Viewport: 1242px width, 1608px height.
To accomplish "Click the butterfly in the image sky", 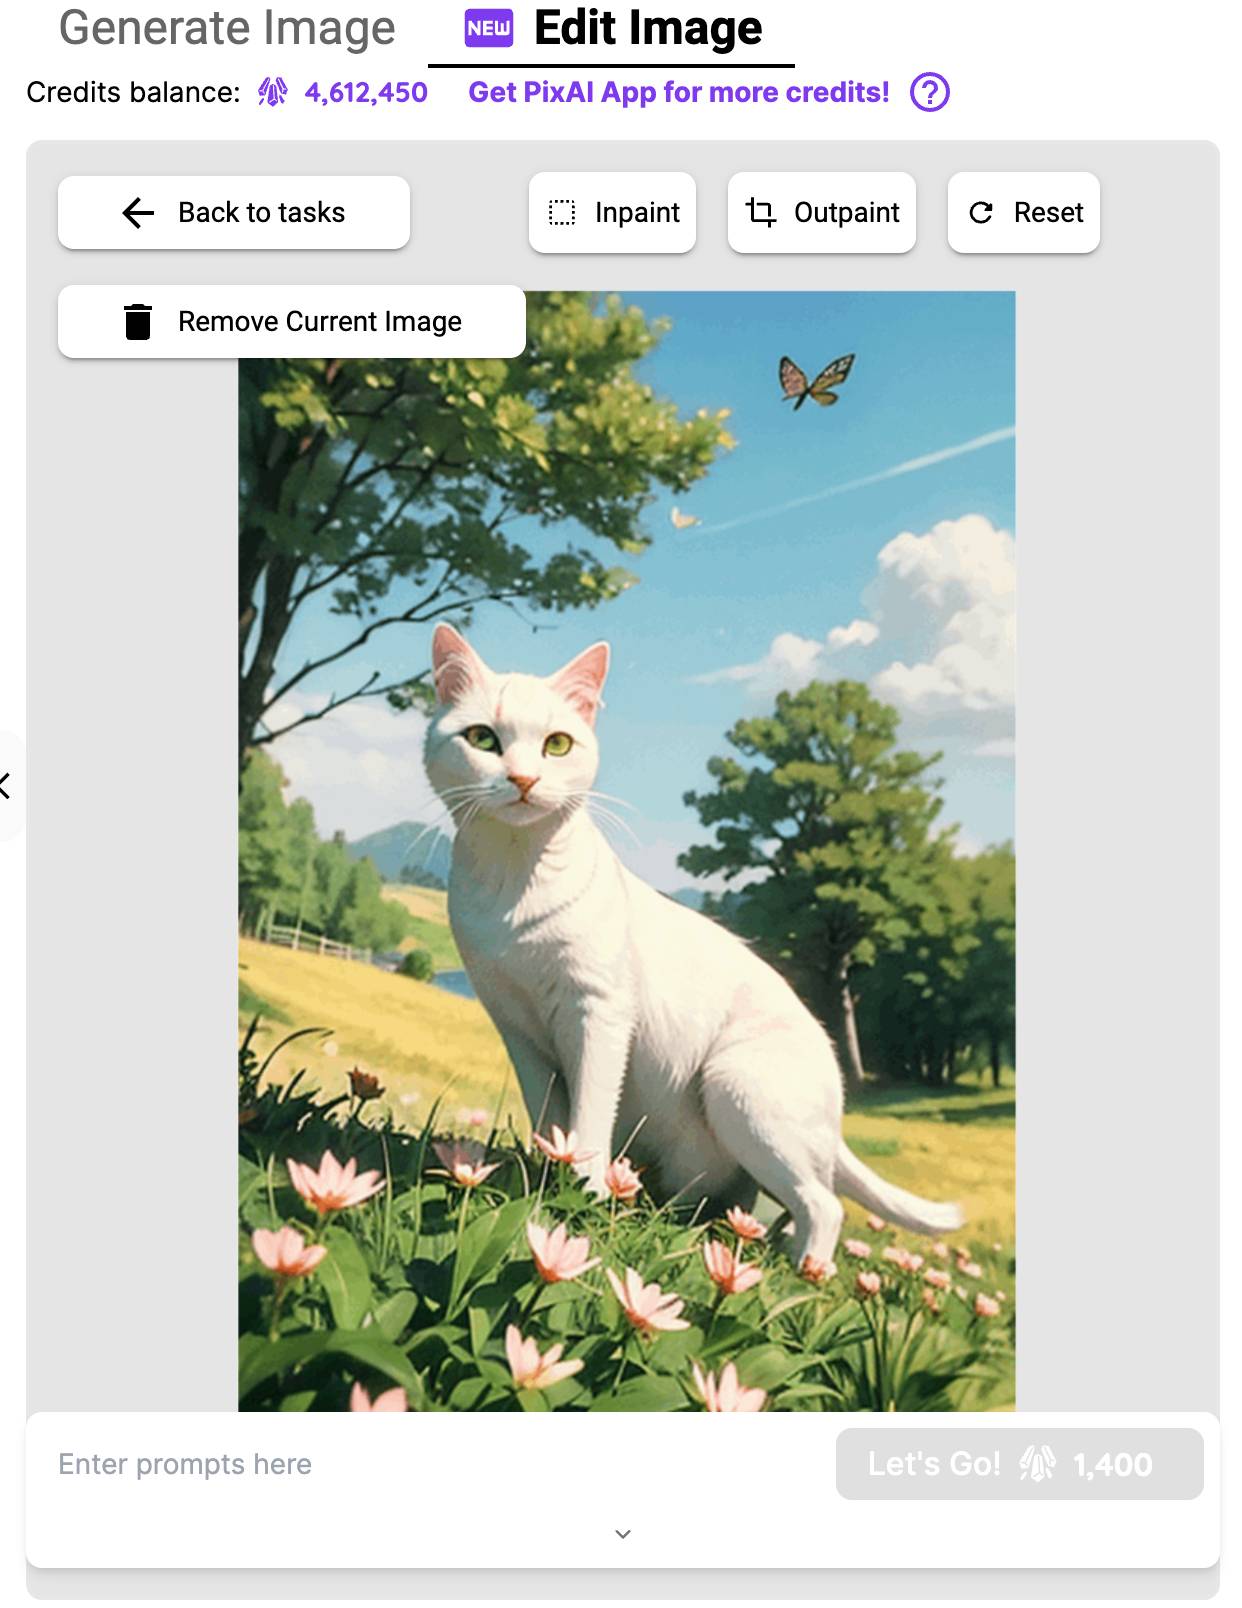I will [x=816, y=381].
